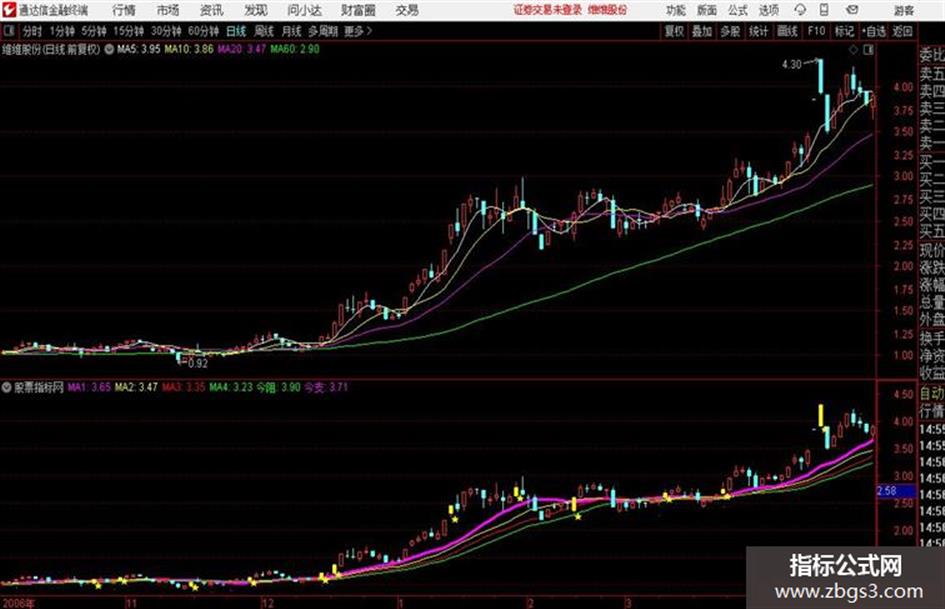
Task: Open the 资讯 menu
Action: [x=212, y=10]
